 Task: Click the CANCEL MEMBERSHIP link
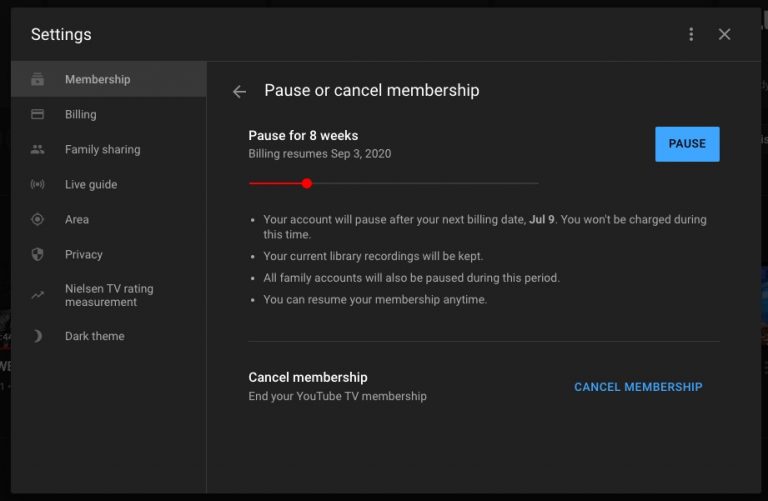[x=638, y=387]
